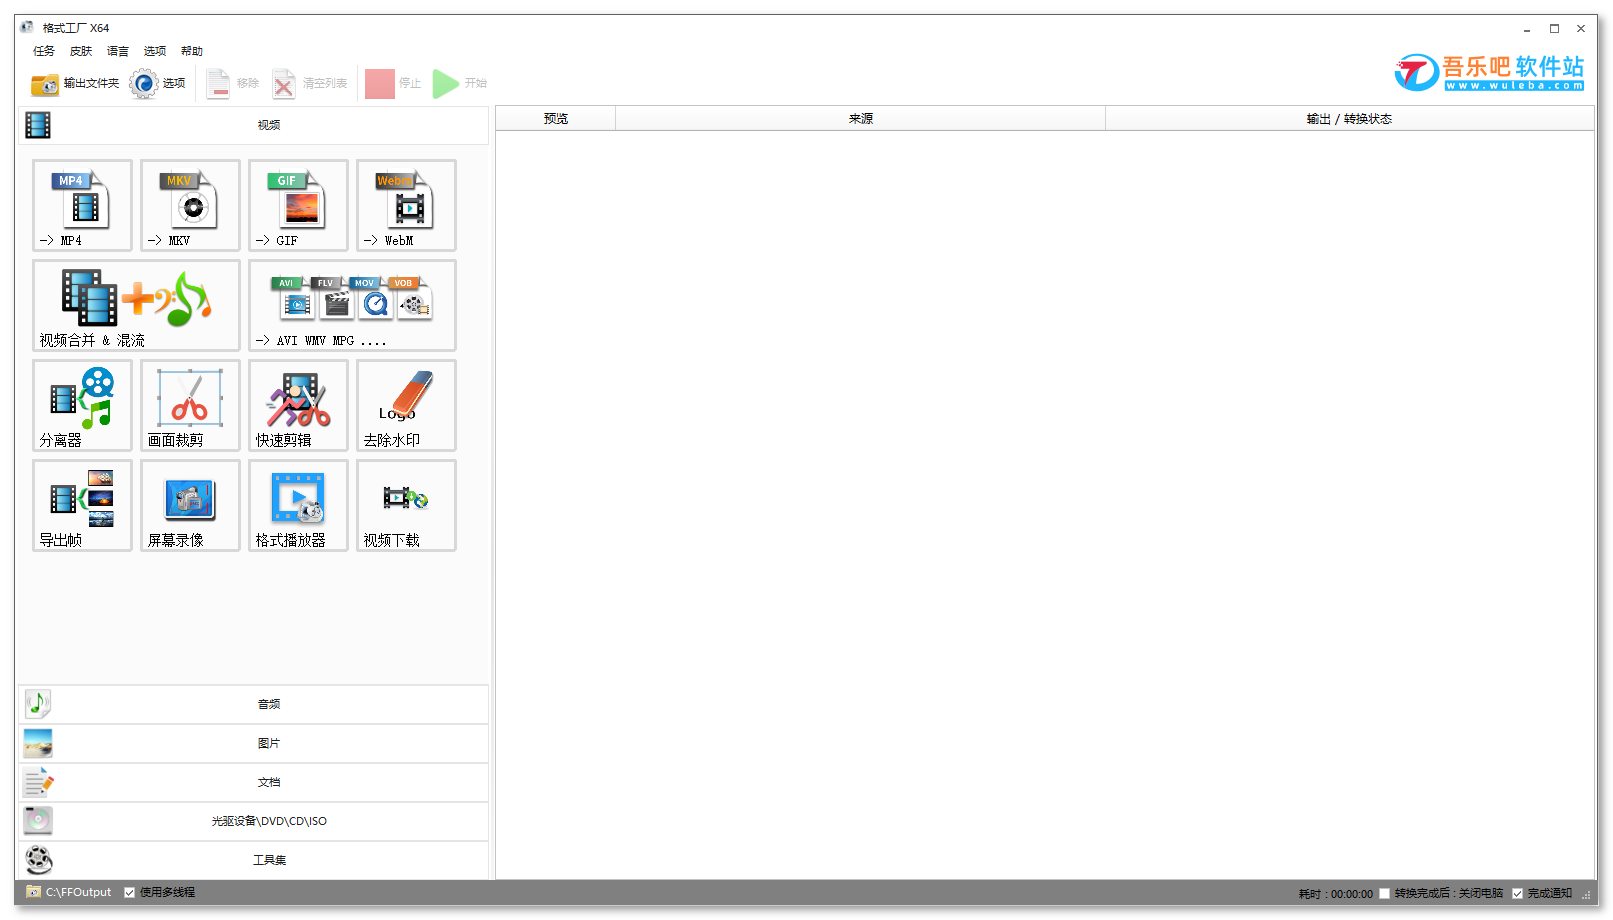Toggle the 完成通知 checkbox
This screenshot has width=1613, height=920.
(x=1517, y=894)
